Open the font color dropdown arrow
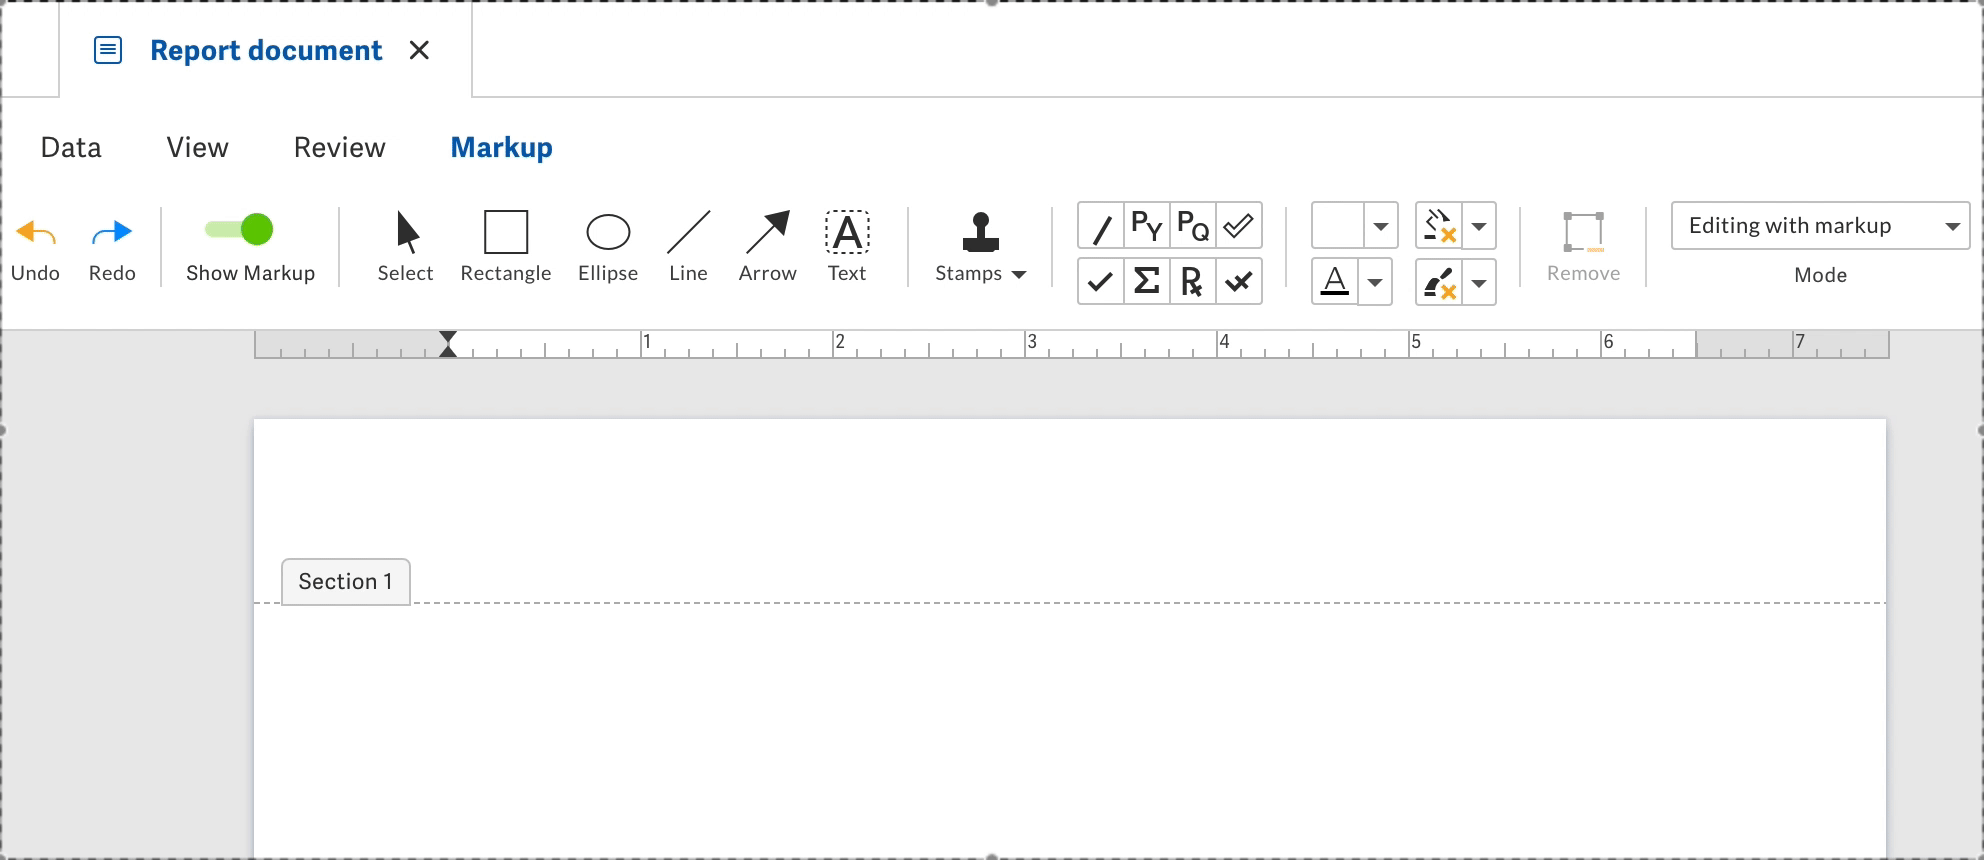This screenshot has height=860, width=1984. (x=1376, y=283)
